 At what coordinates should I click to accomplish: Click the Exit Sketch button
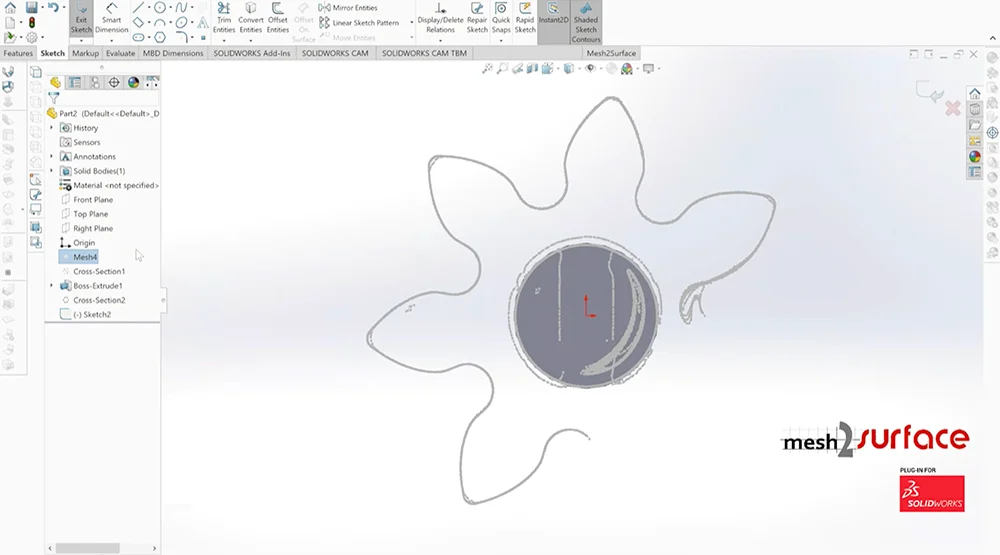click(x=81, y=19)
